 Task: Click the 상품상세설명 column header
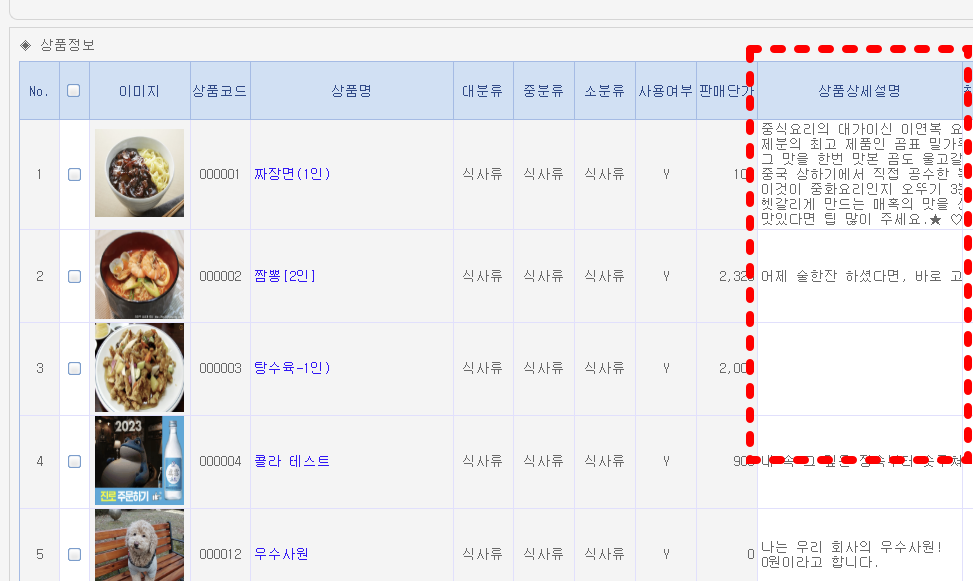859,91
